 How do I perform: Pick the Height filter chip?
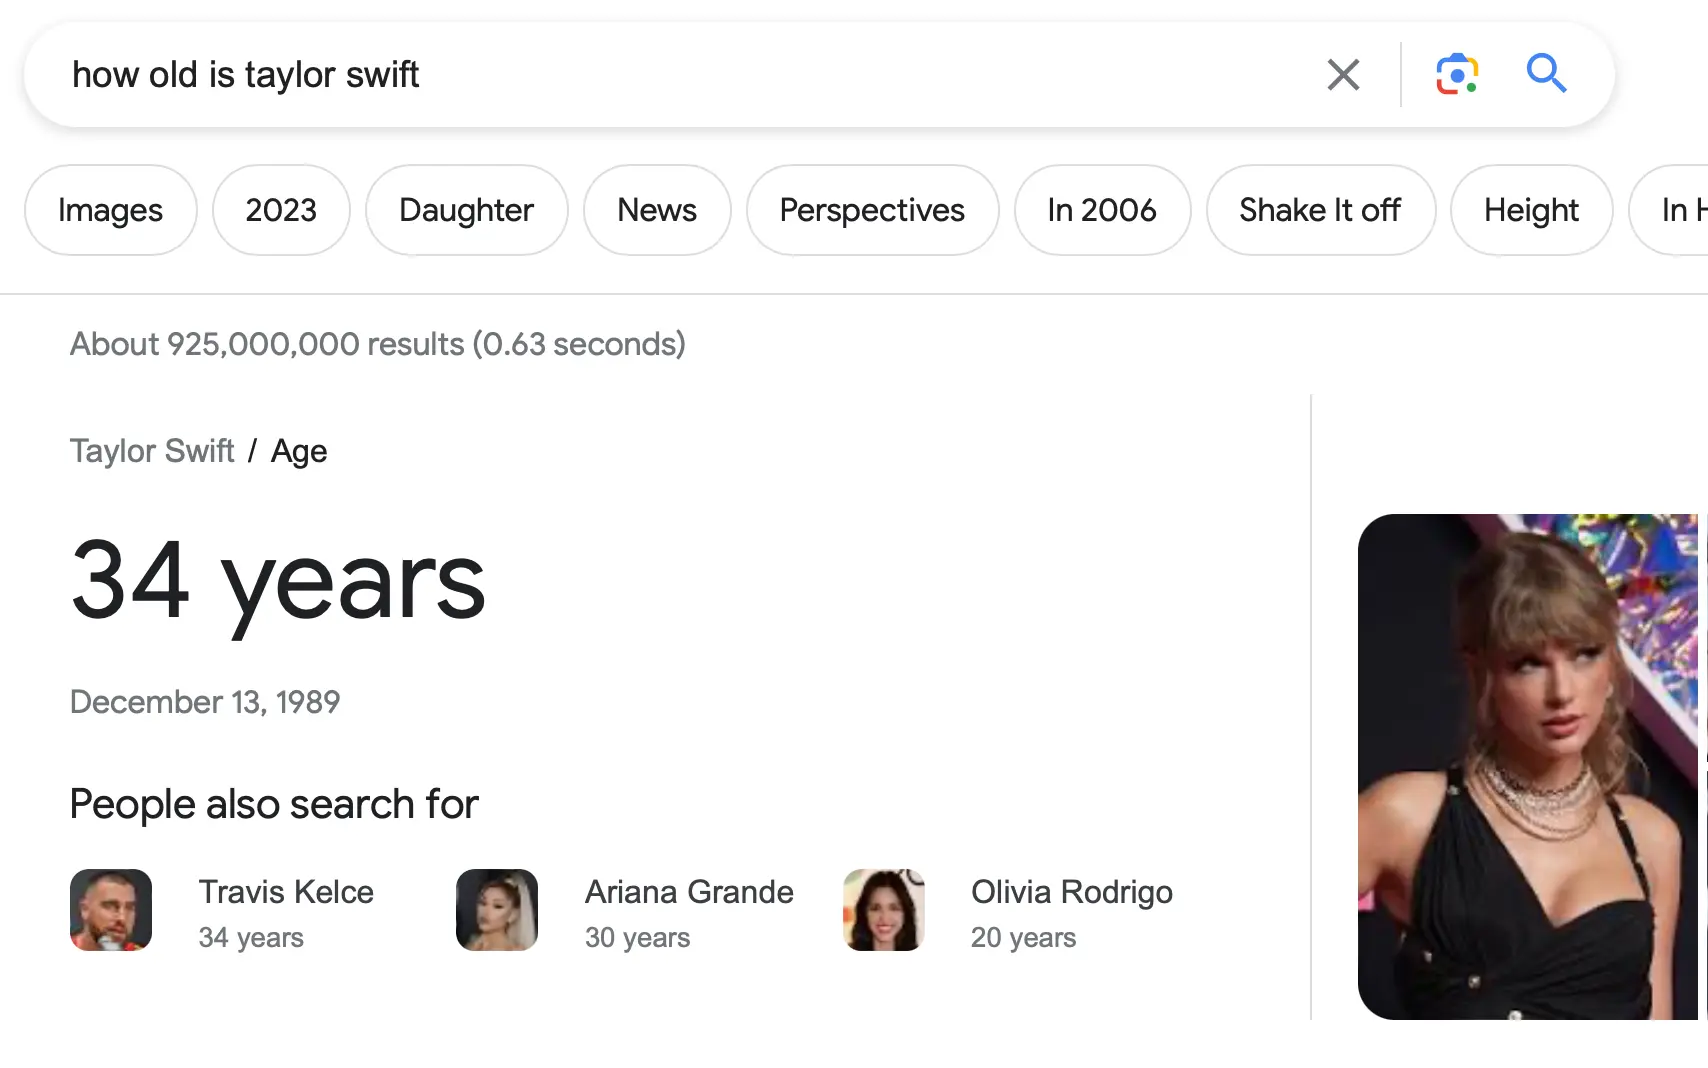[x=1531, y=210]
